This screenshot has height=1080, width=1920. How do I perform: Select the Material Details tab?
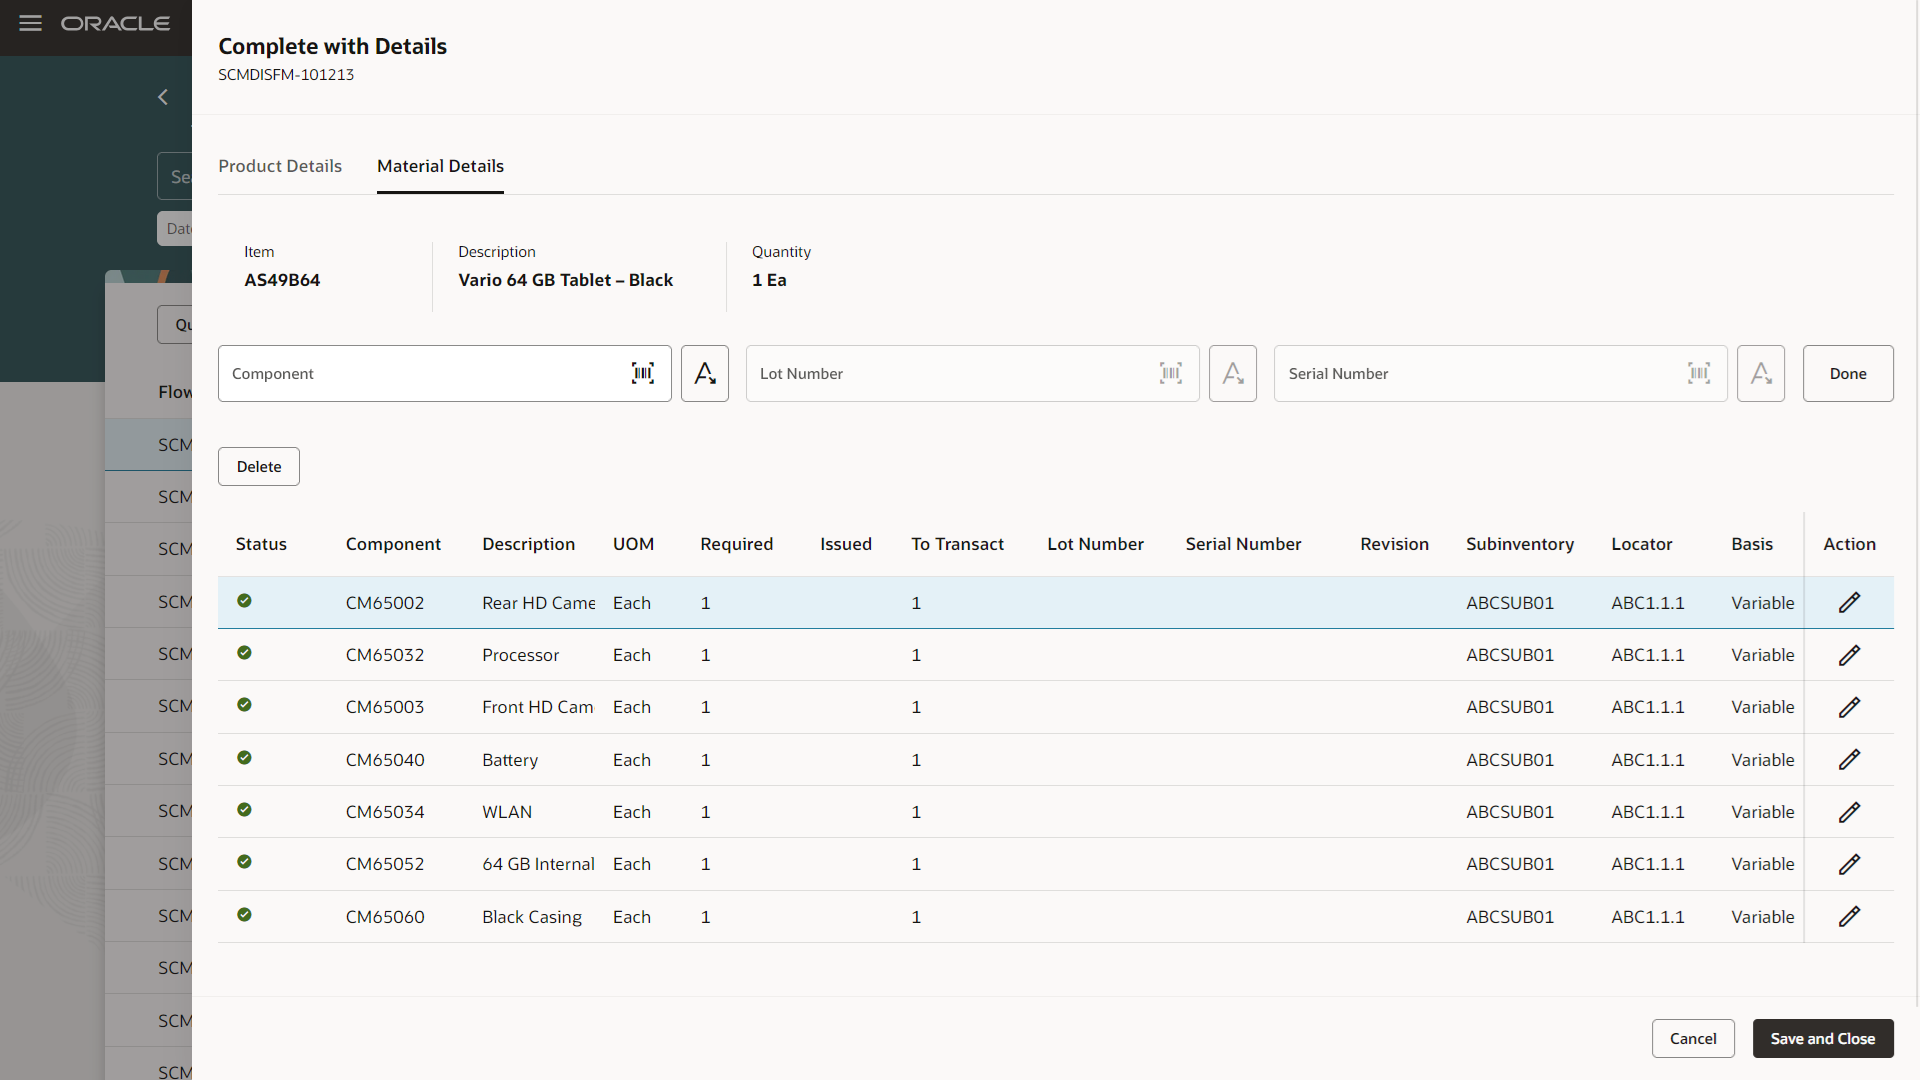(440, 166)
